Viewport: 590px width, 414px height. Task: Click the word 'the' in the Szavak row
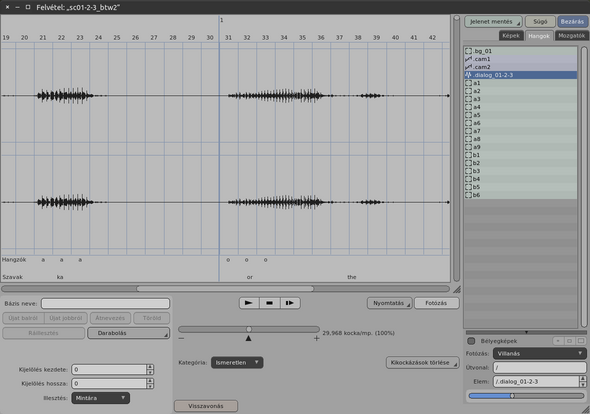pyautogui.click(x=352, y=277)
